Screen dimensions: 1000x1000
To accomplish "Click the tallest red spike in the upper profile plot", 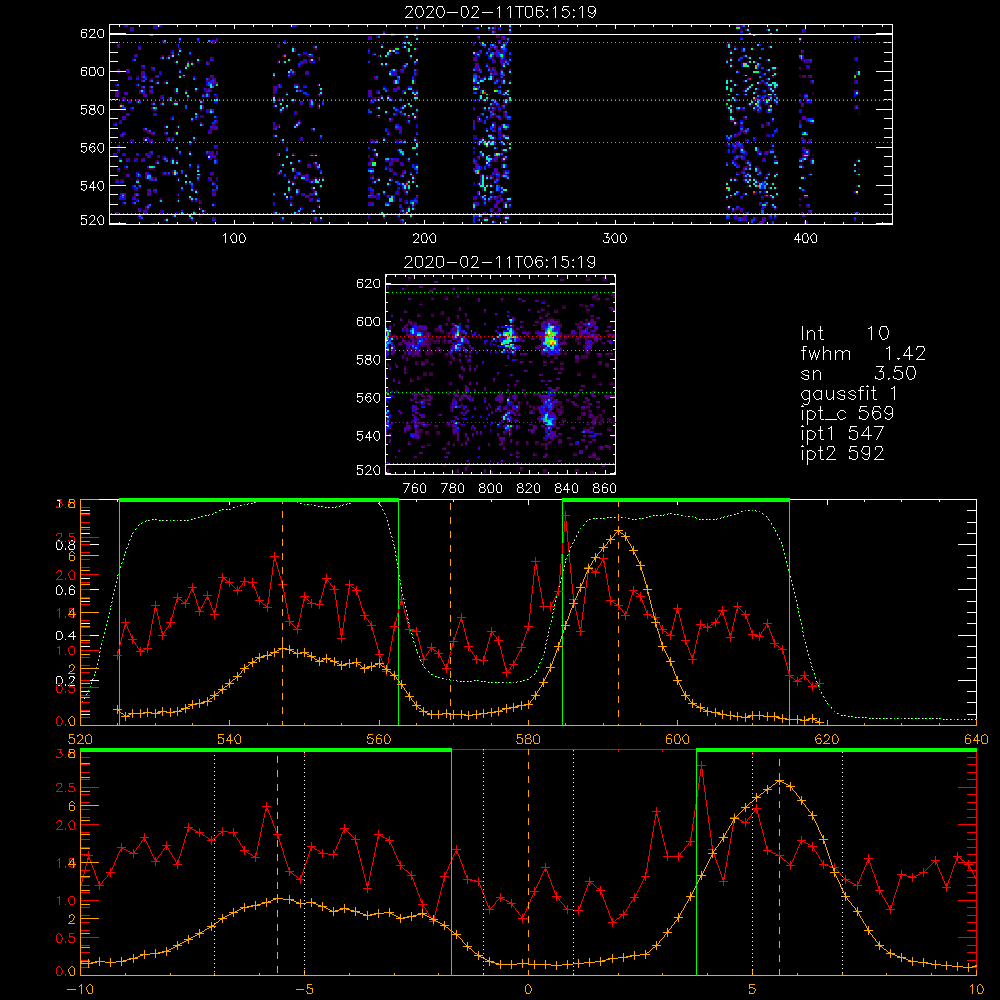I will click(566, 515).
